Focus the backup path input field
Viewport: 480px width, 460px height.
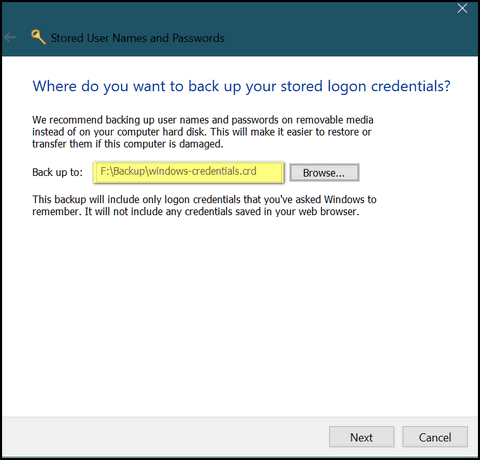click(x=189, y=172)
